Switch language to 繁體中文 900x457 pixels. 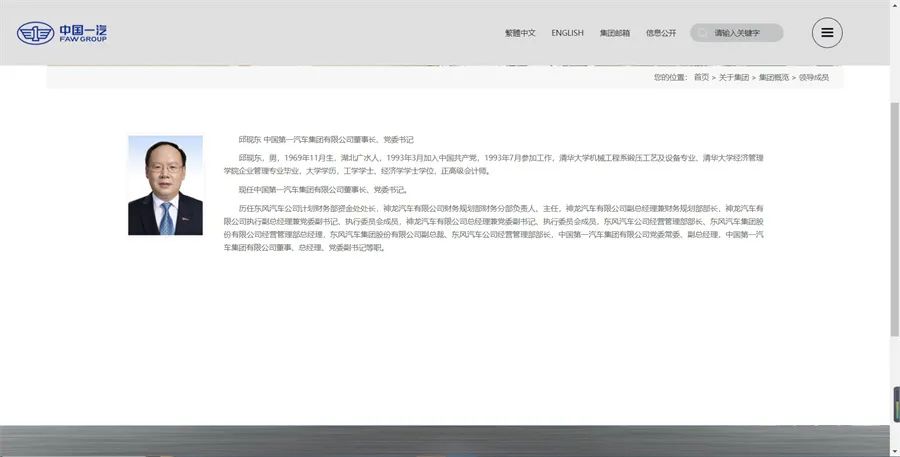pos(520,33)
